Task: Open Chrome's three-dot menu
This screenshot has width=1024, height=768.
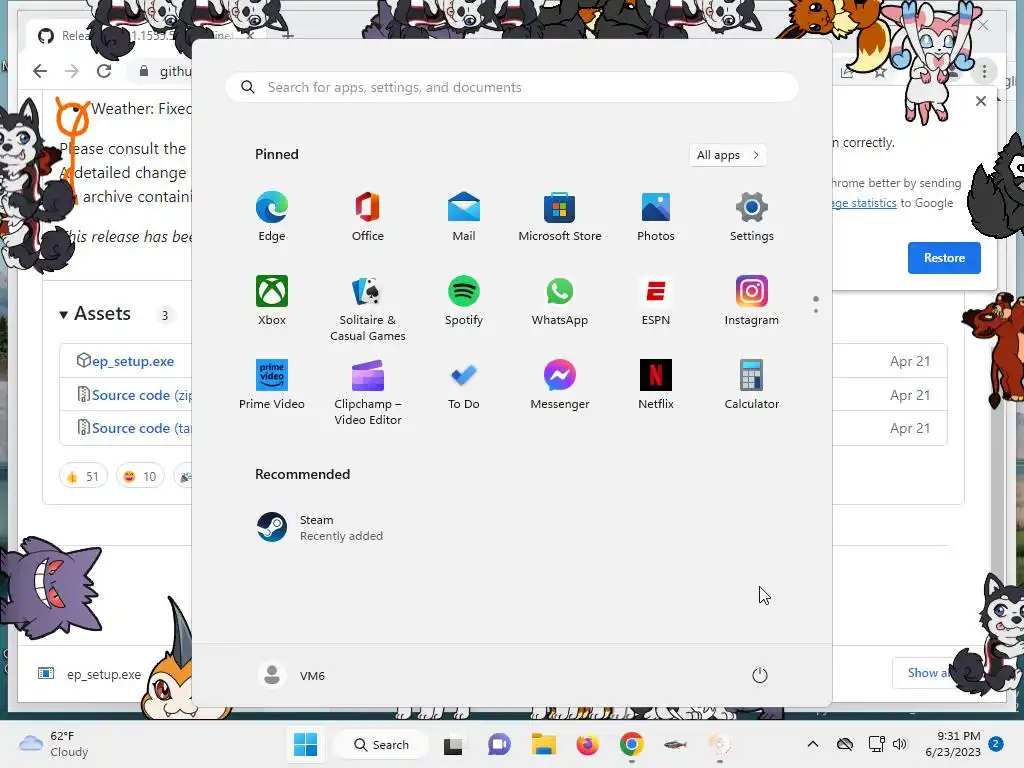Action: 985,71
